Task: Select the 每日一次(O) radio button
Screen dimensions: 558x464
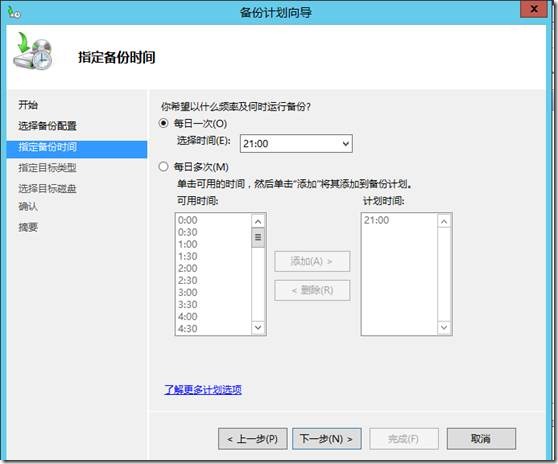Action: (x=163, y=123)
